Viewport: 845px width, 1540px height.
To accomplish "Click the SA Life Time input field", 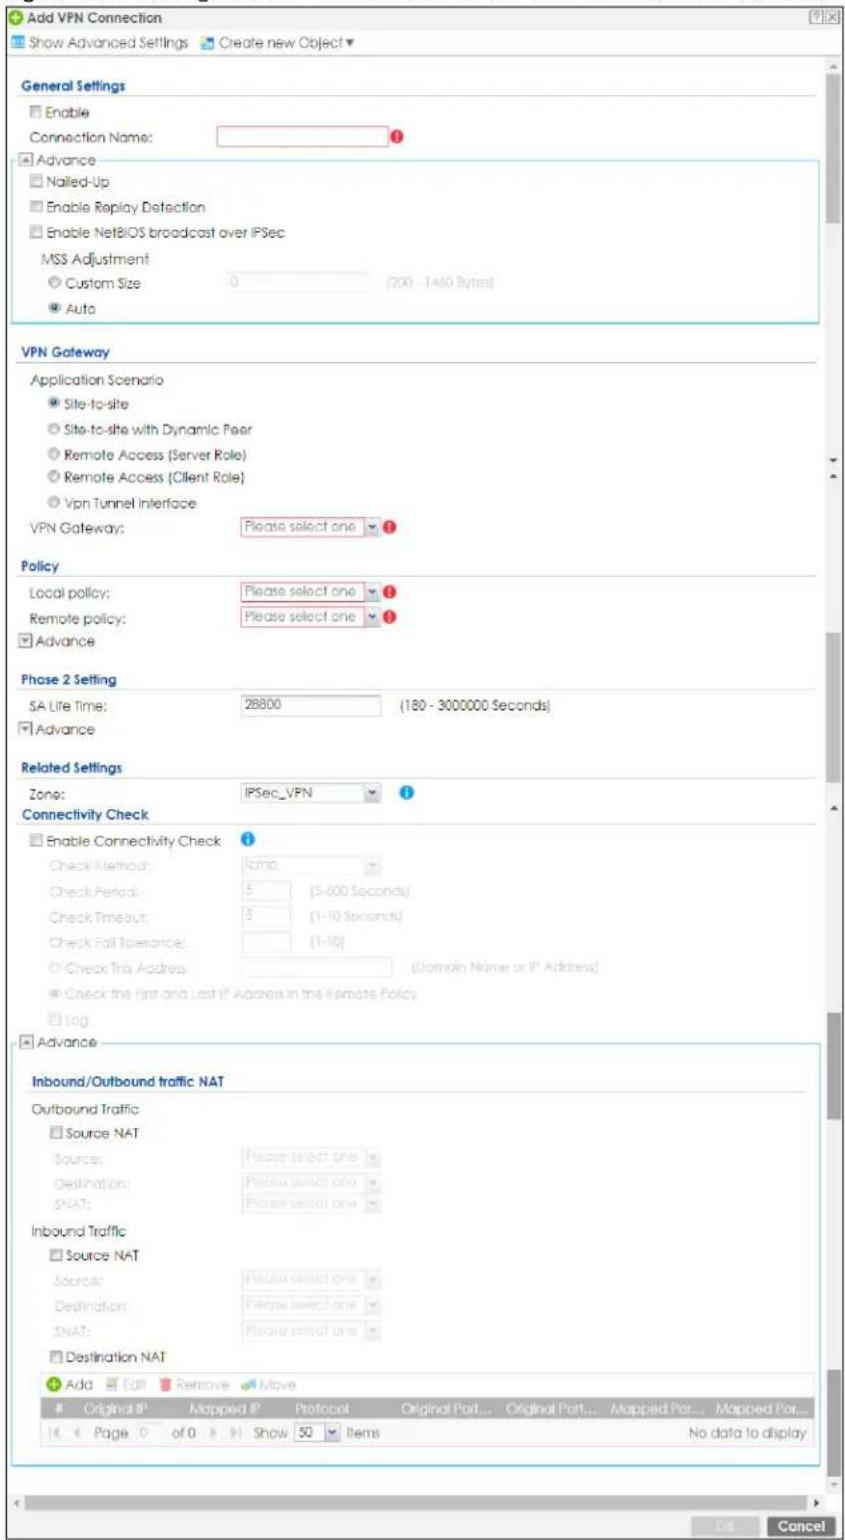I will (311, 707).
